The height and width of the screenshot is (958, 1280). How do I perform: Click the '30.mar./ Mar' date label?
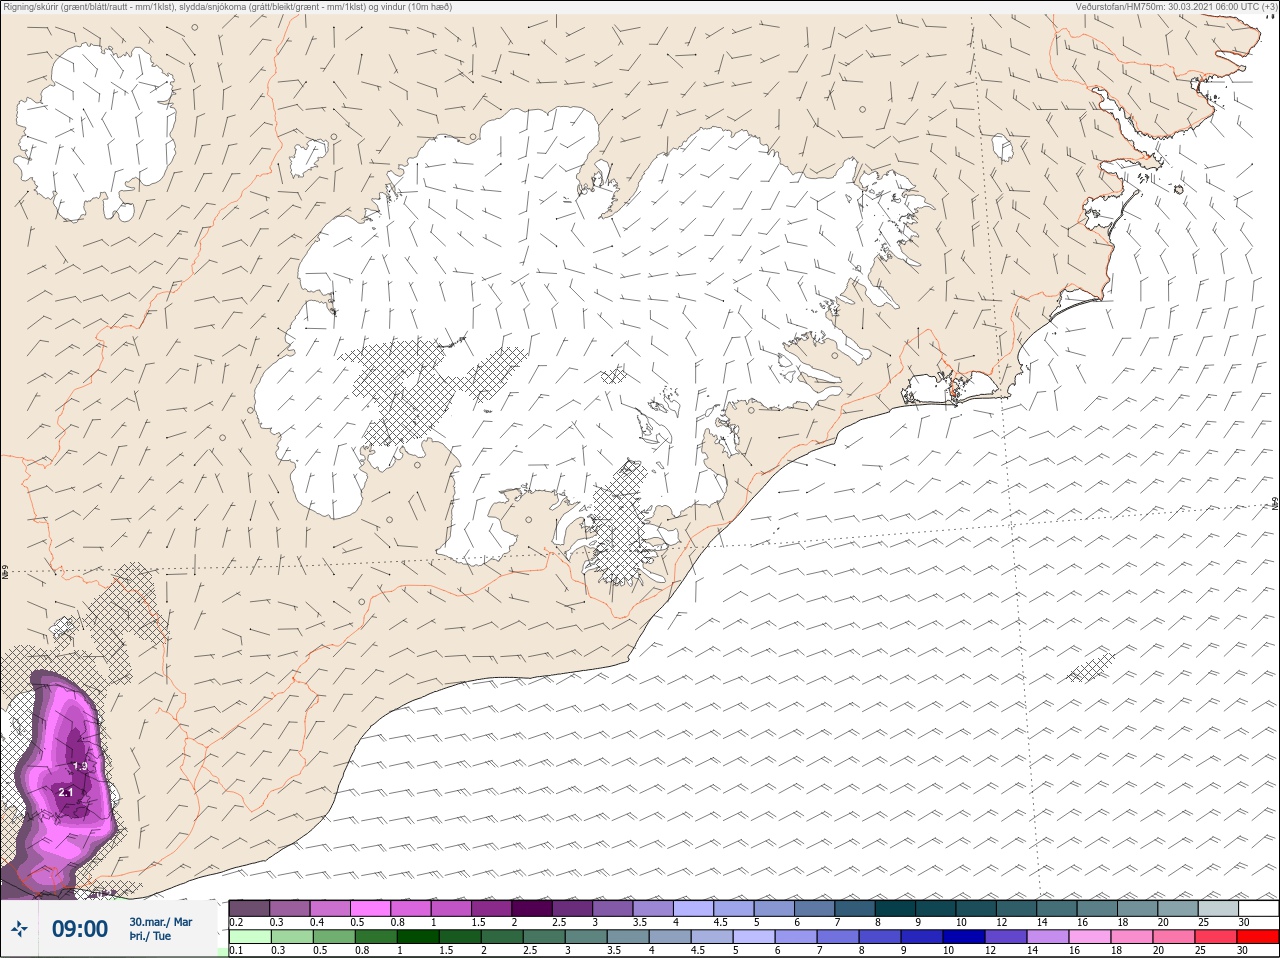161,922
